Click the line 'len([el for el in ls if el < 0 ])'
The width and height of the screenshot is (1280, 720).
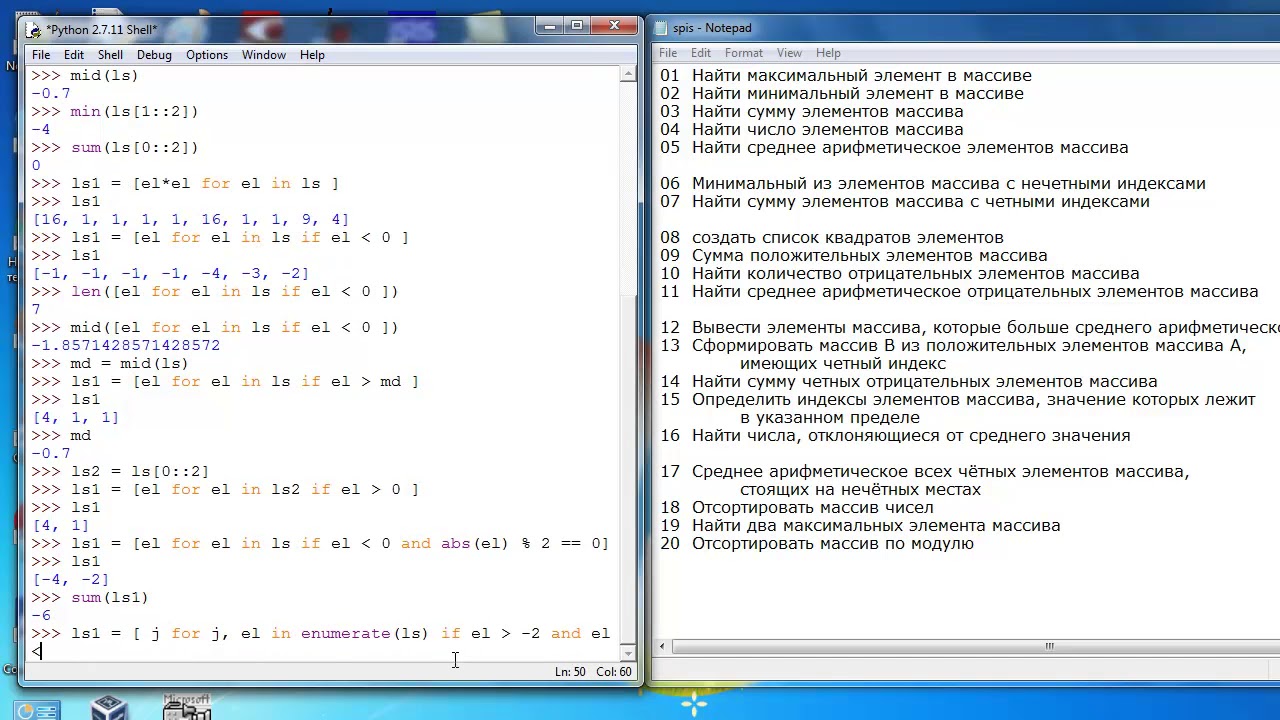coord(234,291)
